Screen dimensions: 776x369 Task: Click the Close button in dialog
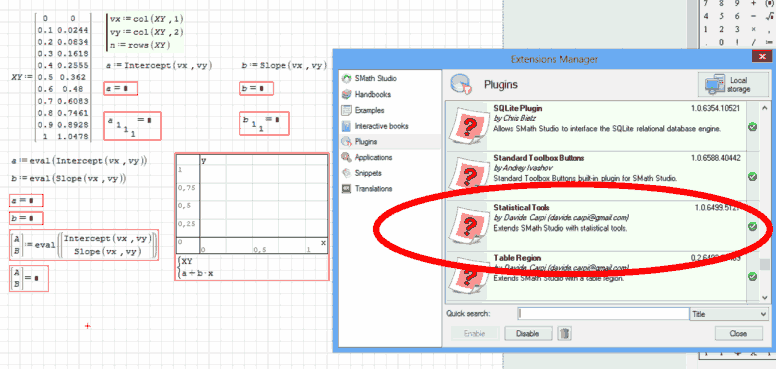pyautogui.click(x=738, y=333)
